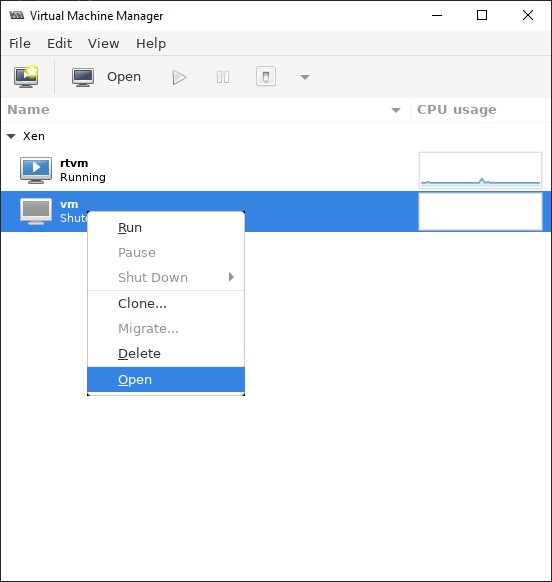
Task: Click the monitor icon beside toolbar Open
Action: click(83, 77)
